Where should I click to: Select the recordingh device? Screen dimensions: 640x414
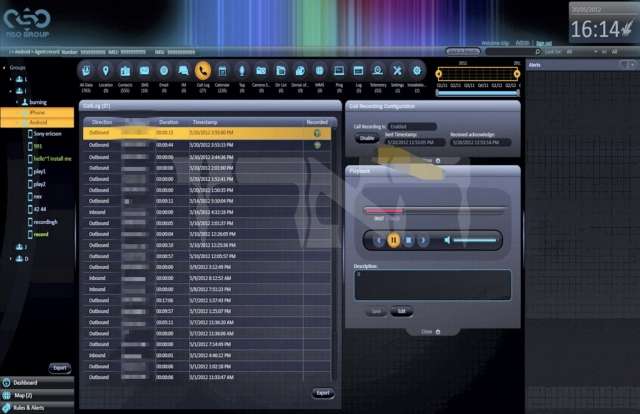coord(43,222)
